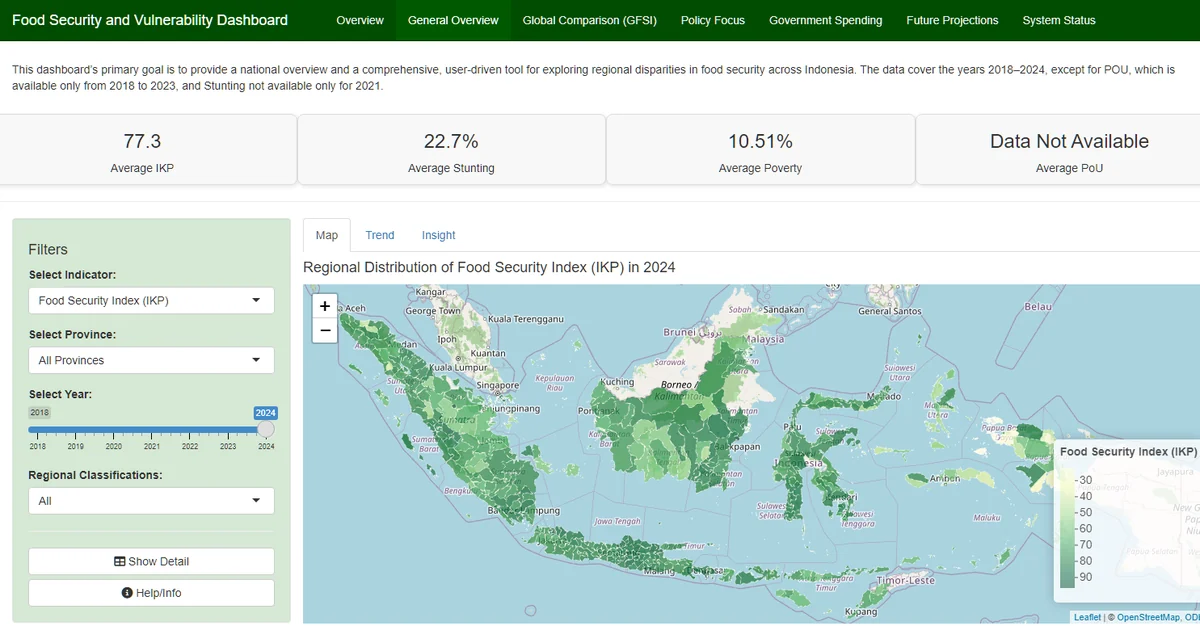This screenshot has width=1200, height=626.
Task: Zoom in on the map
Action: 325,306
